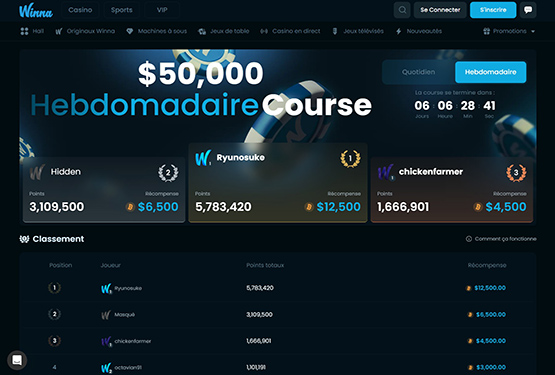Click the Nouveautés lightning bolt icon
The width and height of the screenshot is (555, 375).
click(399, 31)
